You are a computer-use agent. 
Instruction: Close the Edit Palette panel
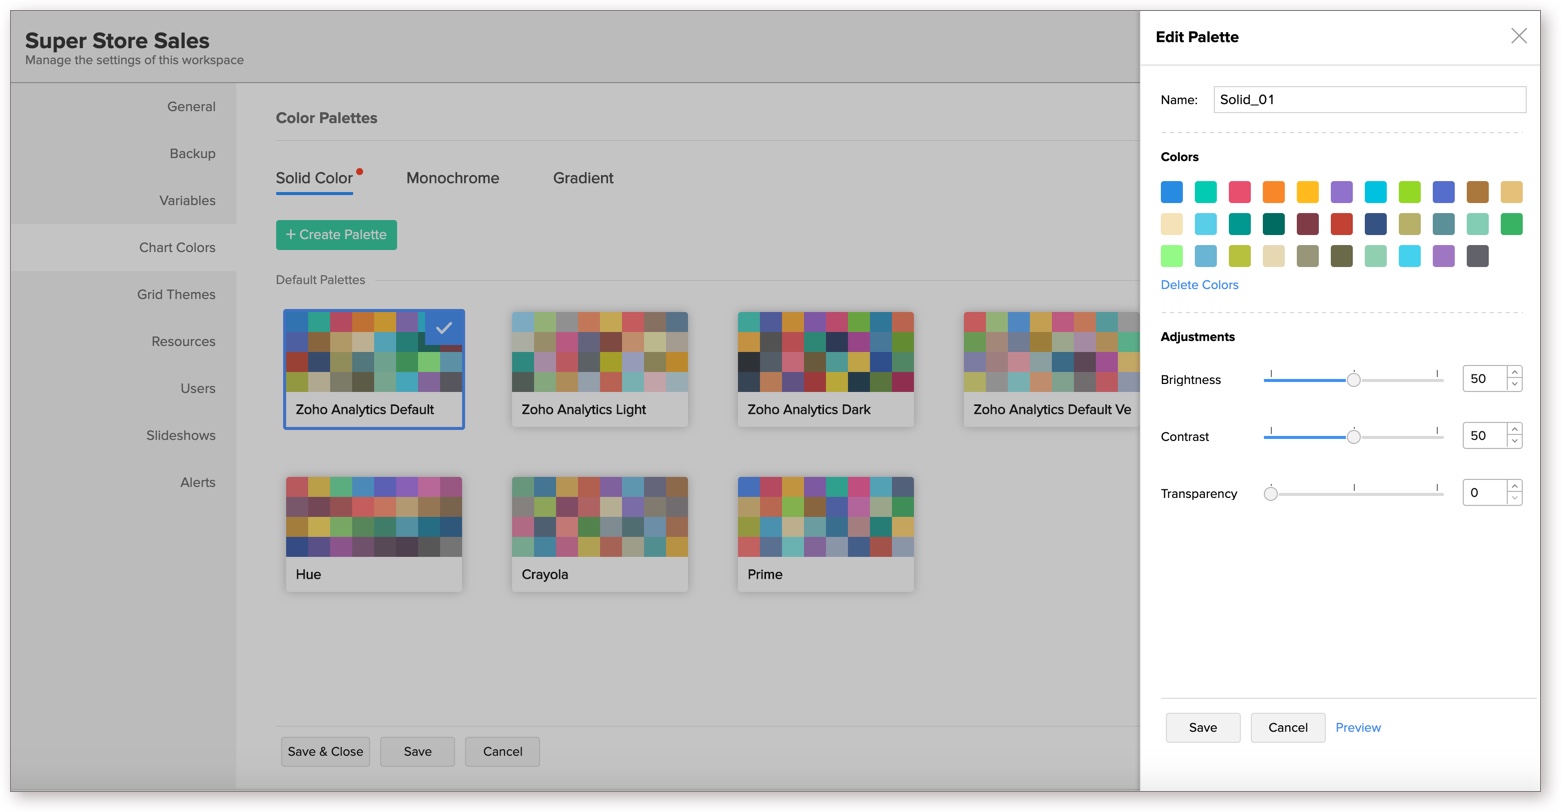tap(1518, 36)
